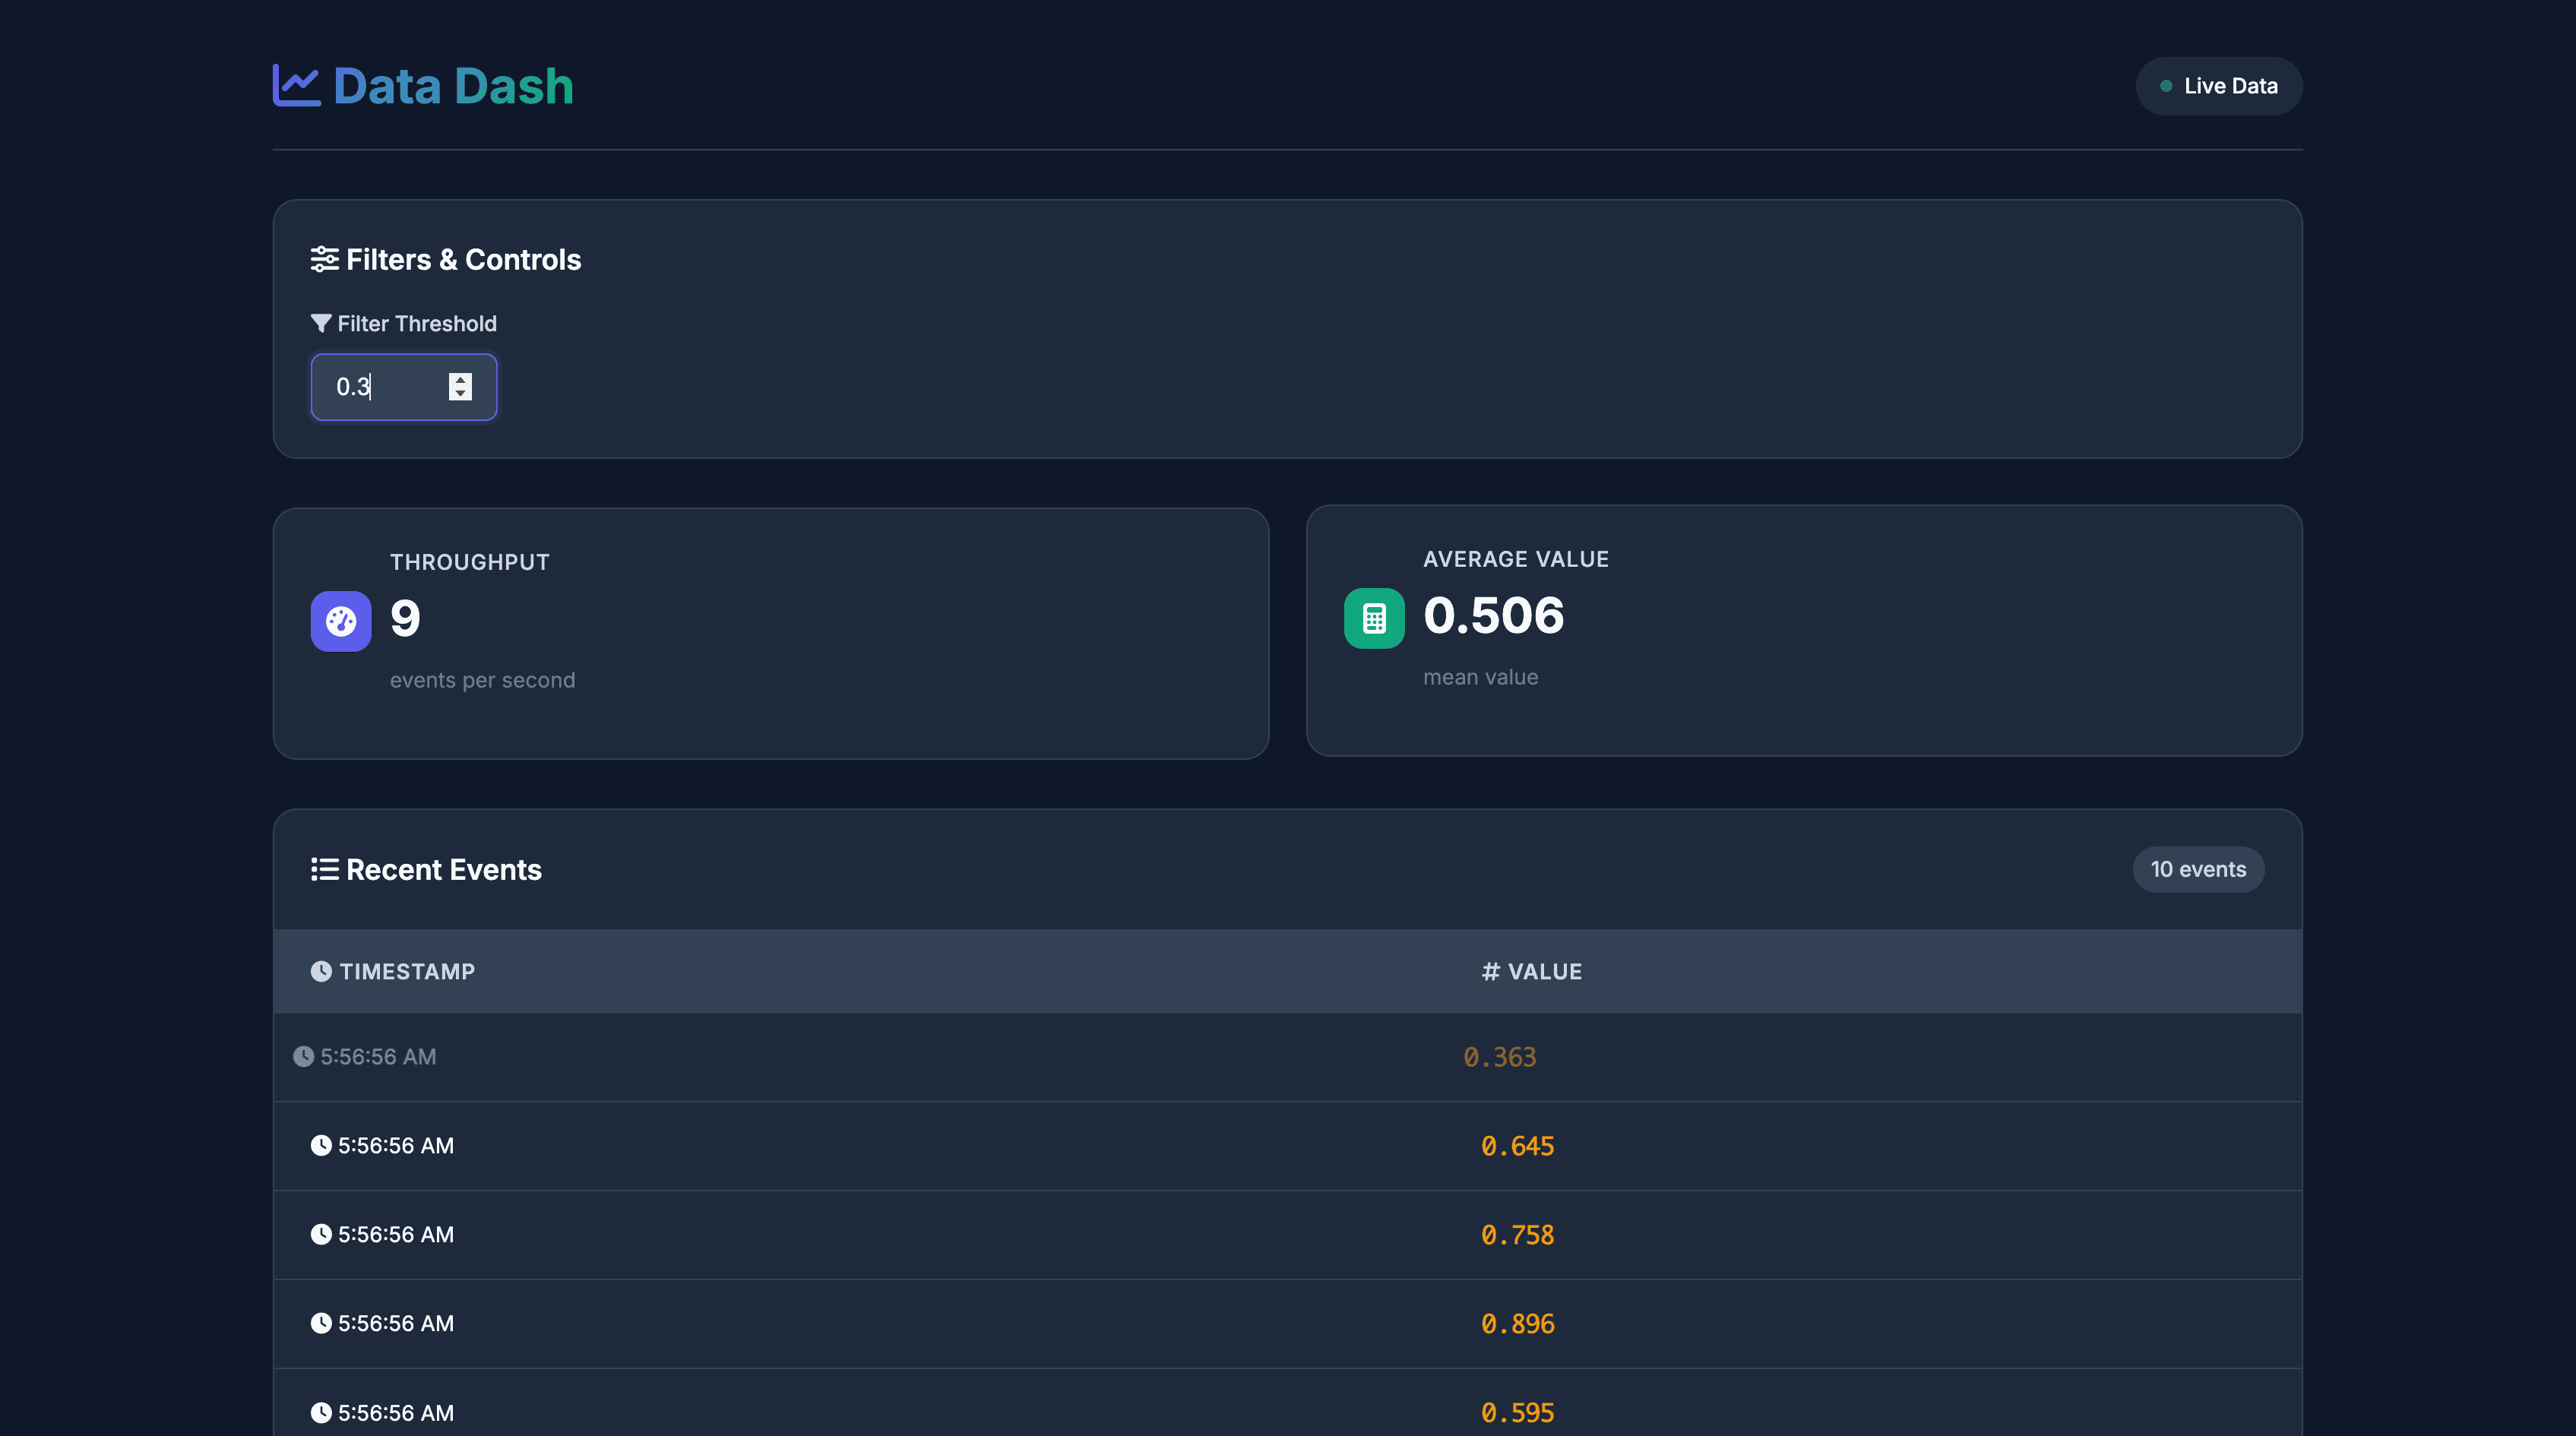Click the TIMESTAMP column header
Image resolution: width=2576 pixels, height=1436 pixels.
(x=407, y=970)
